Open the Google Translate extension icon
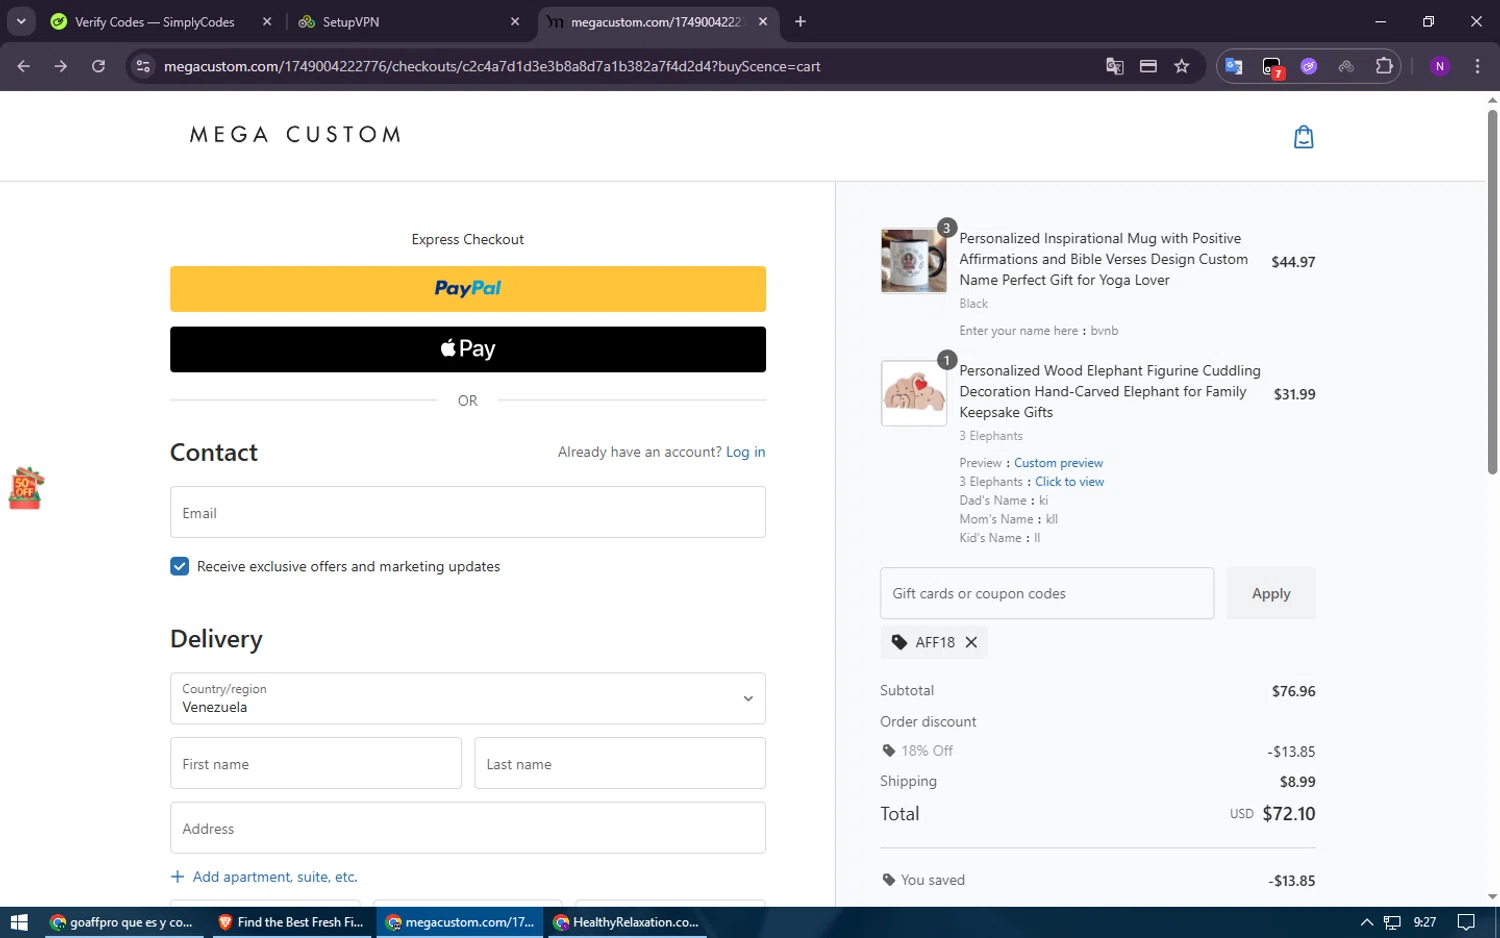This screenshot has height=938, width=1500. tap(1234, 66)
